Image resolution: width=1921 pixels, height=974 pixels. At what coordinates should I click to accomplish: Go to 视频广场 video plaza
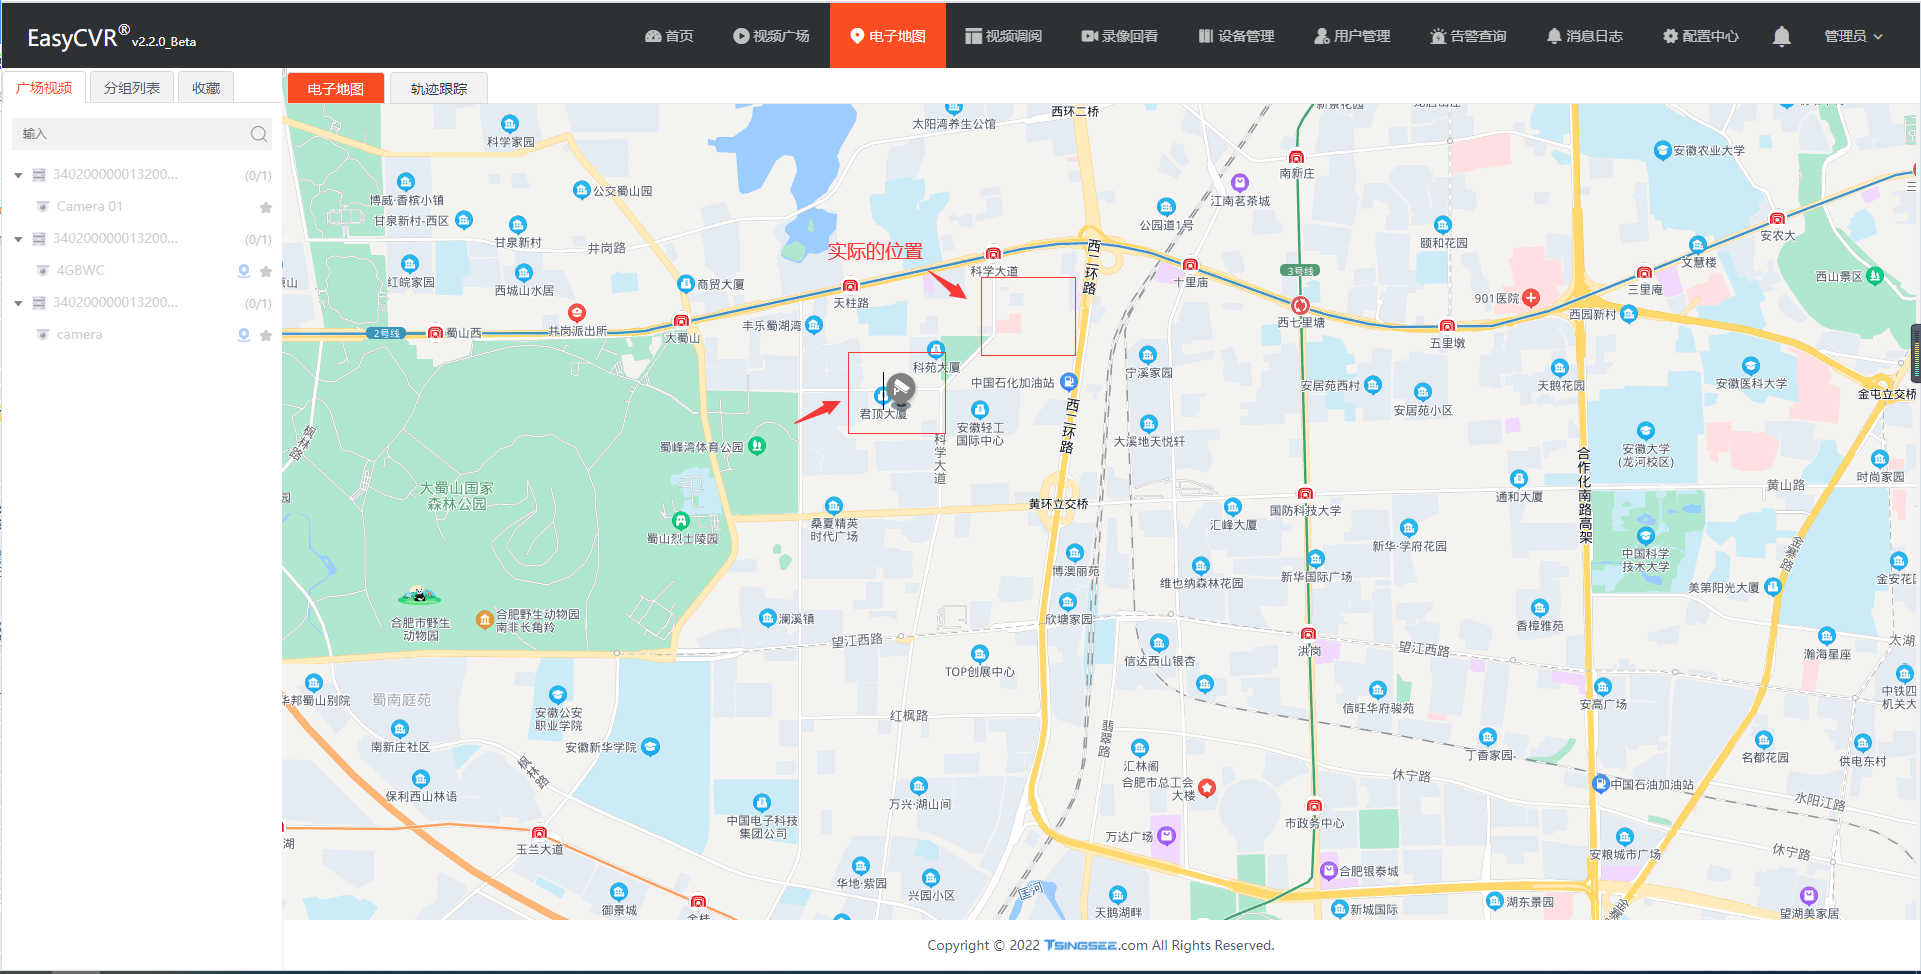(771, 36)
